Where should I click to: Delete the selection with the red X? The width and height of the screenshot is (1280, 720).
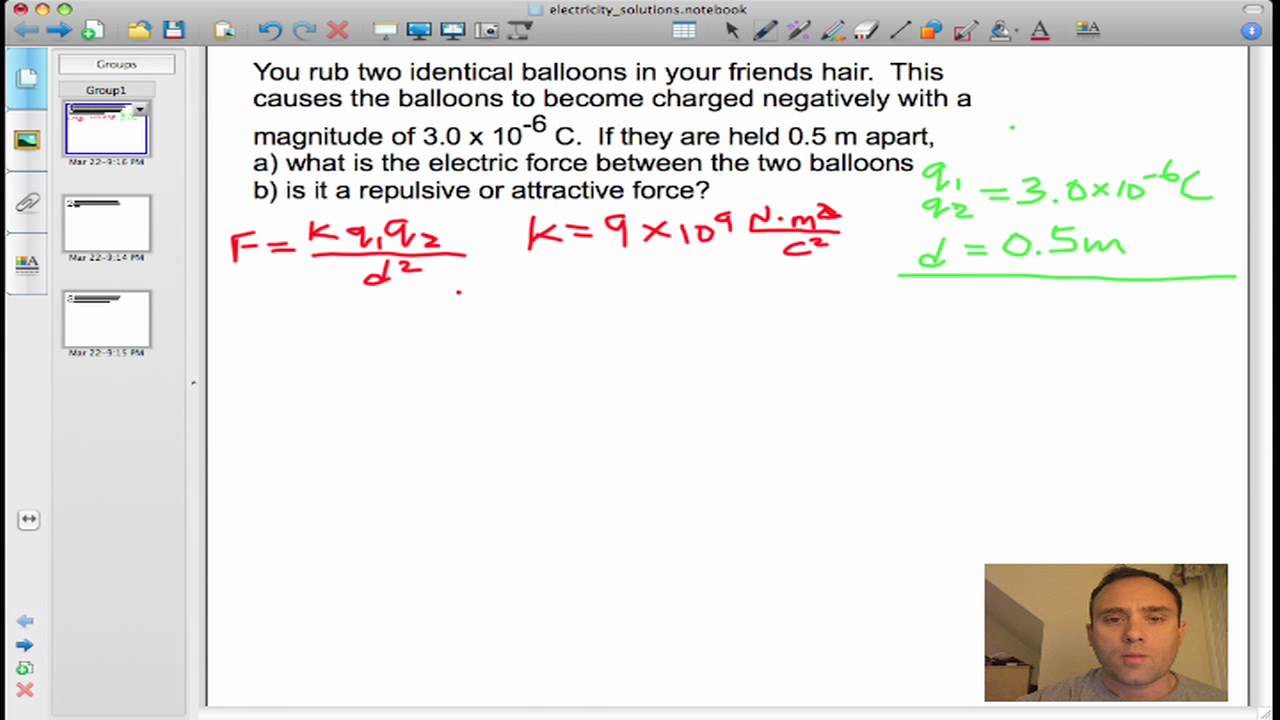[x=338, y=30]
